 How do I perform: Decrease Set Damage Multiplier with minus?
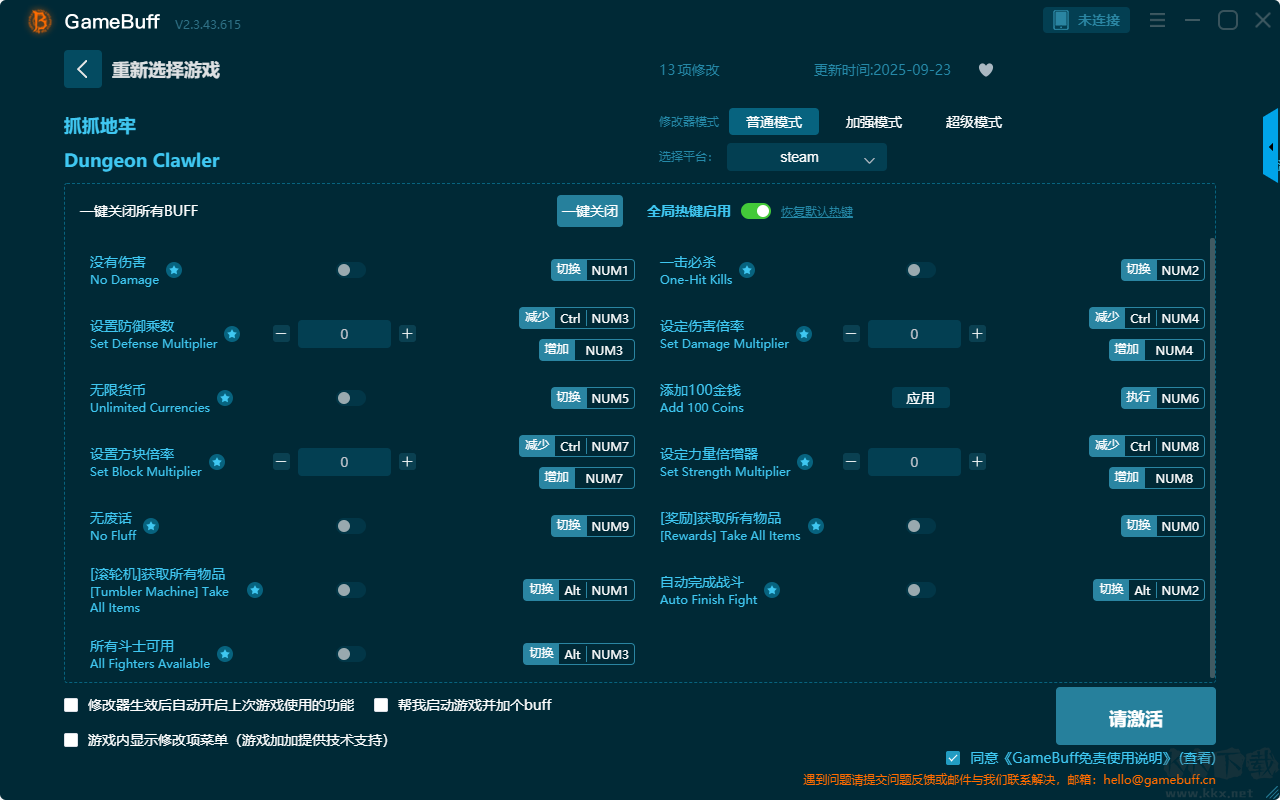tap(851, 334)
